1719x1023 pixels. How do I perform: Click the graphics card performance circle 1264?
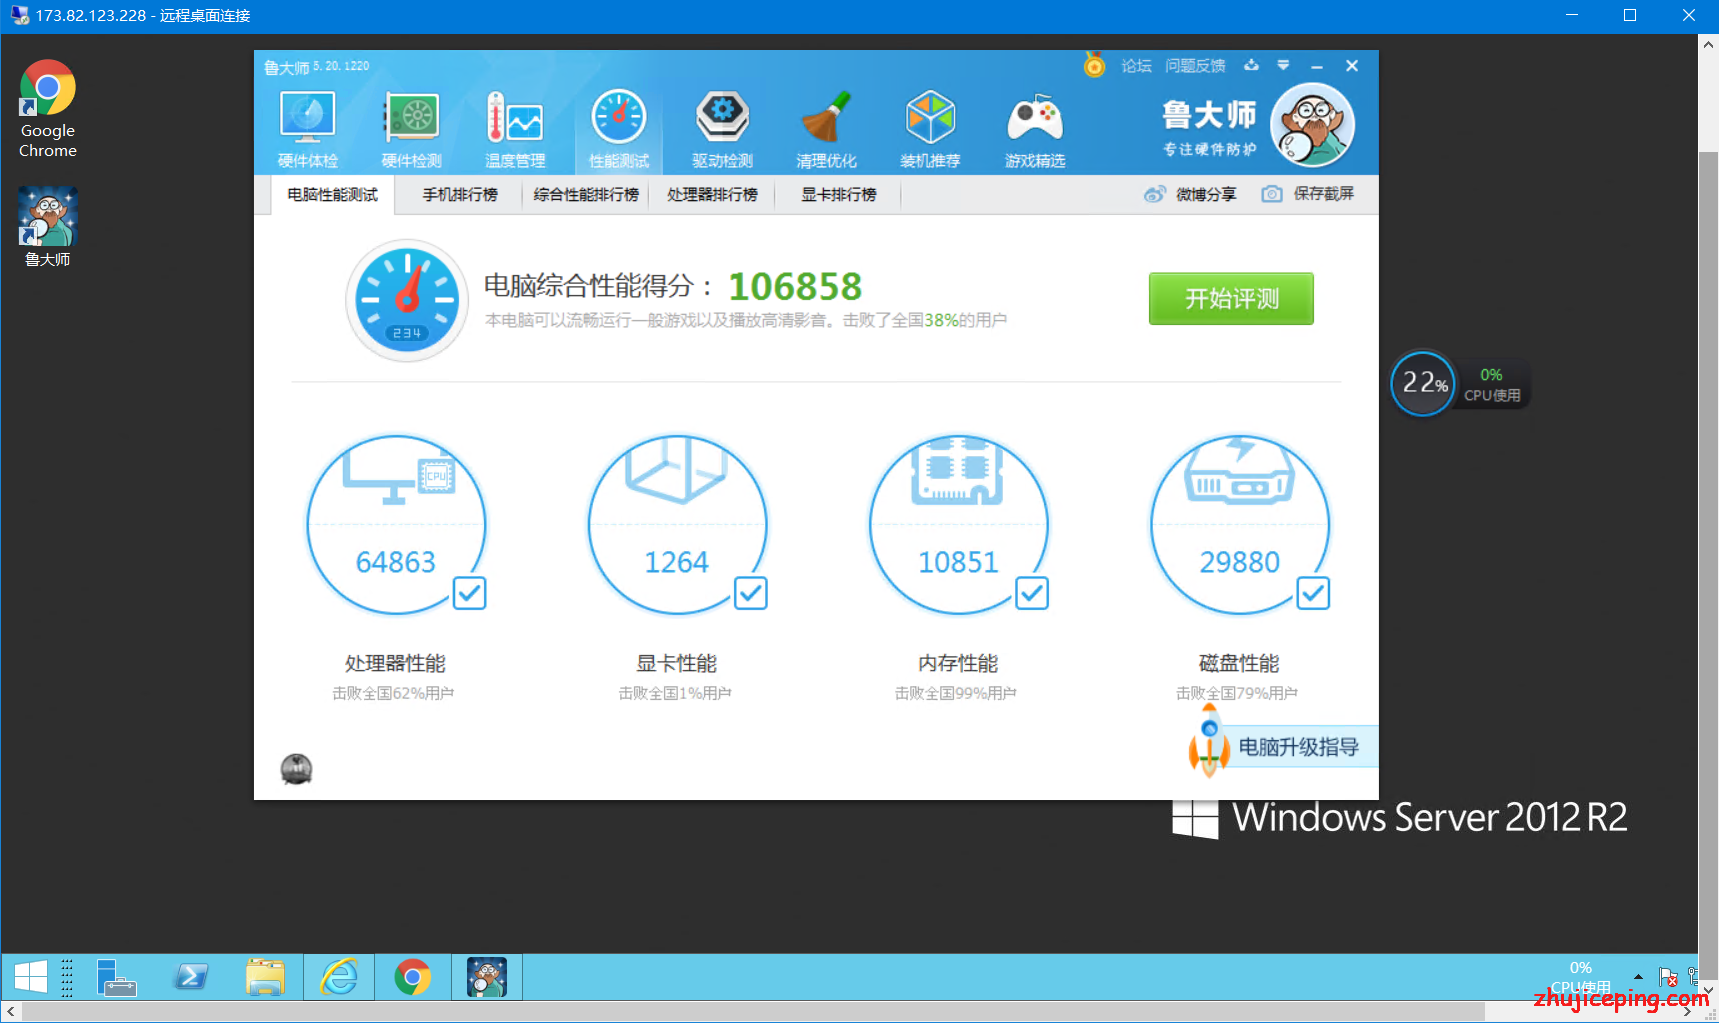[677, 524]
